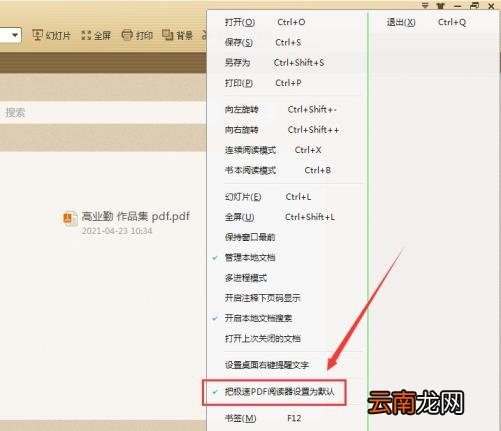Open 高业勤 作品集 pdf.pdf file entry

[x=136, y=217]
